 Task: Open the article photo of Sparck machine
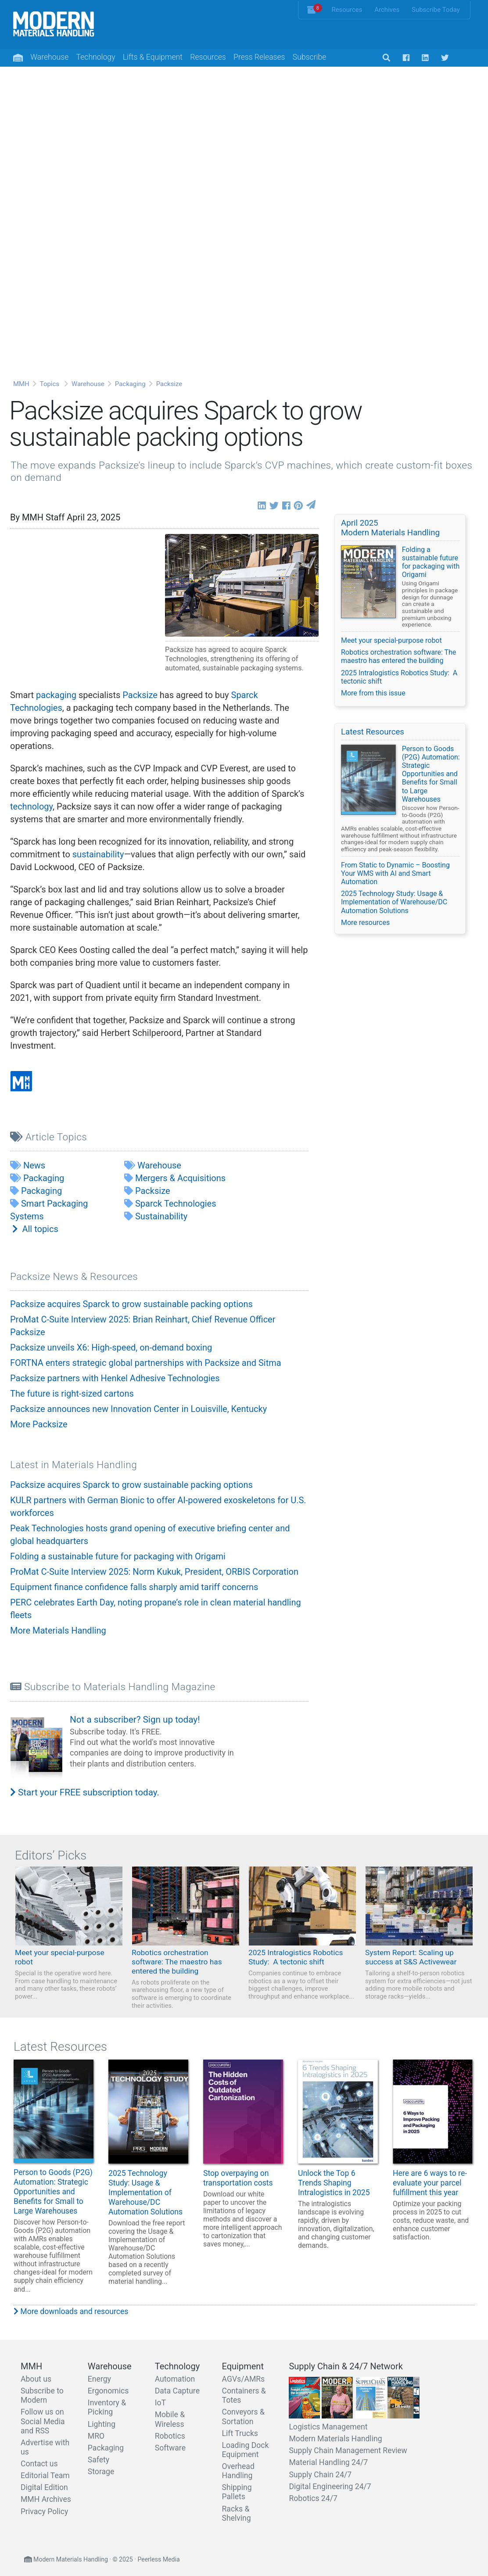tap(241, 585)
